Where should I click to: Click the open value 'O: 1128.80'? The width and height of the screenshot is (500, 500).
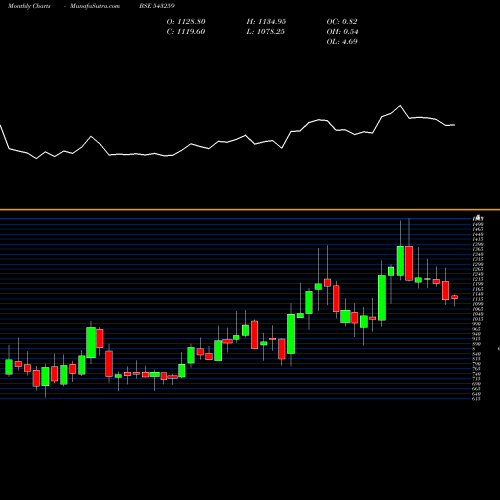pos(186,22)
